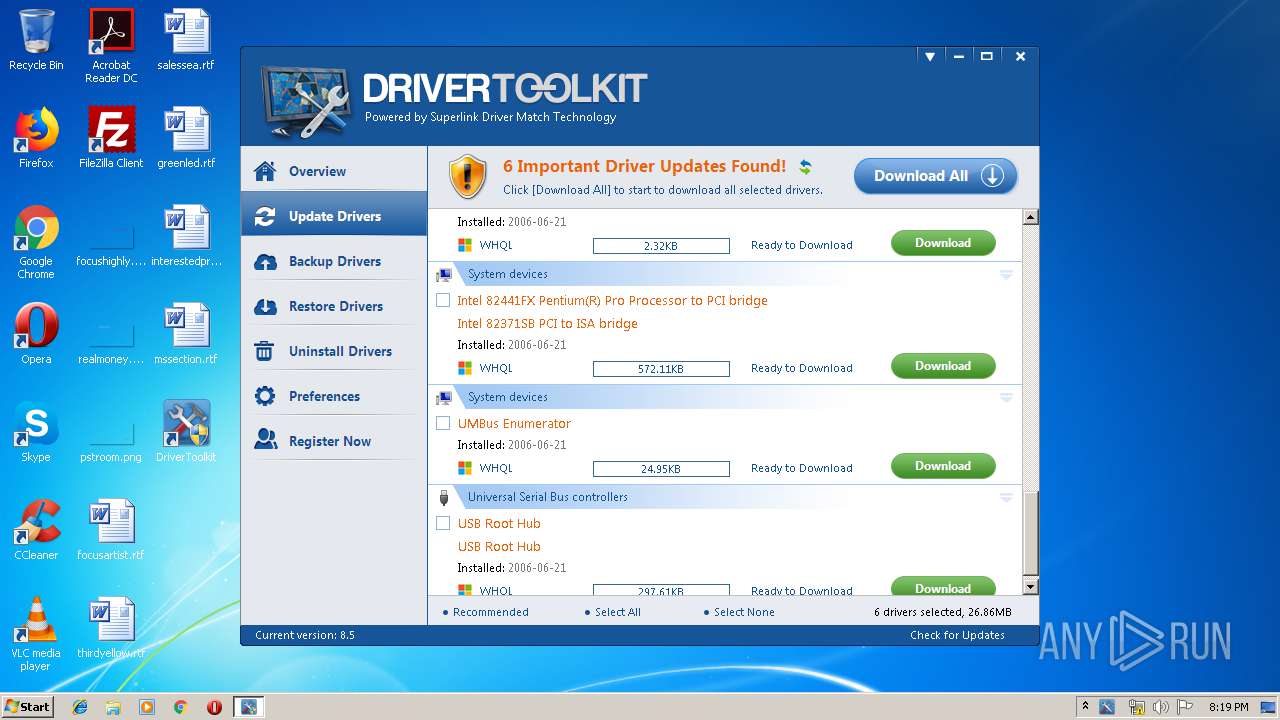
Task: Select Update Drivers tab
Action: click(334, 216)
